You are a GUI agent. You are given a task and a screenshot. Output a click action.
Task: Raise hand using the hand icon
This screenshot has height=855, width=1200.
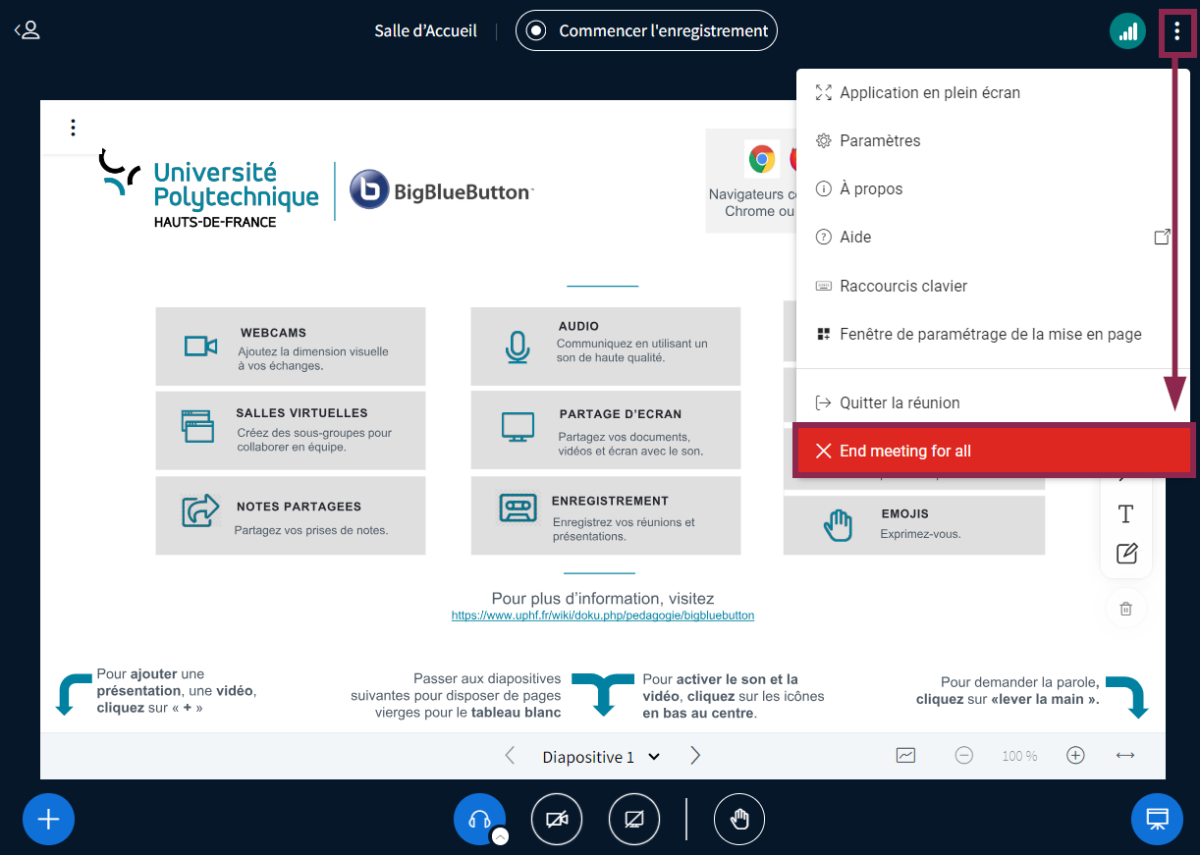point(739,820)
